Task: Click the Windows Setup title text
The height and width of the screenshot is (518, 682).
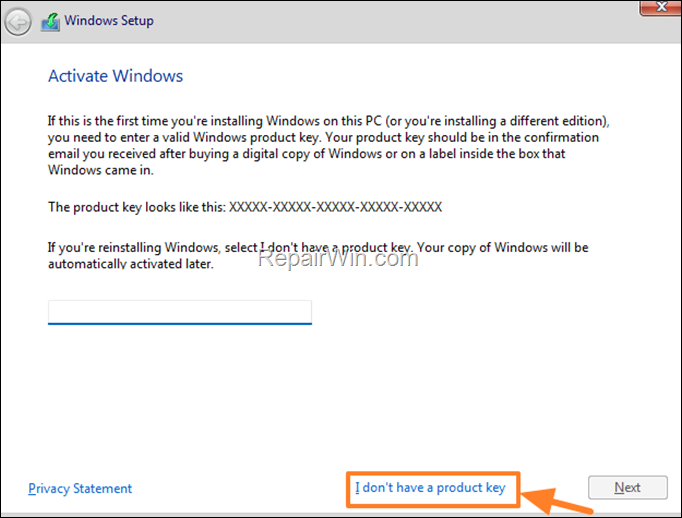Action: coord(109,21)
